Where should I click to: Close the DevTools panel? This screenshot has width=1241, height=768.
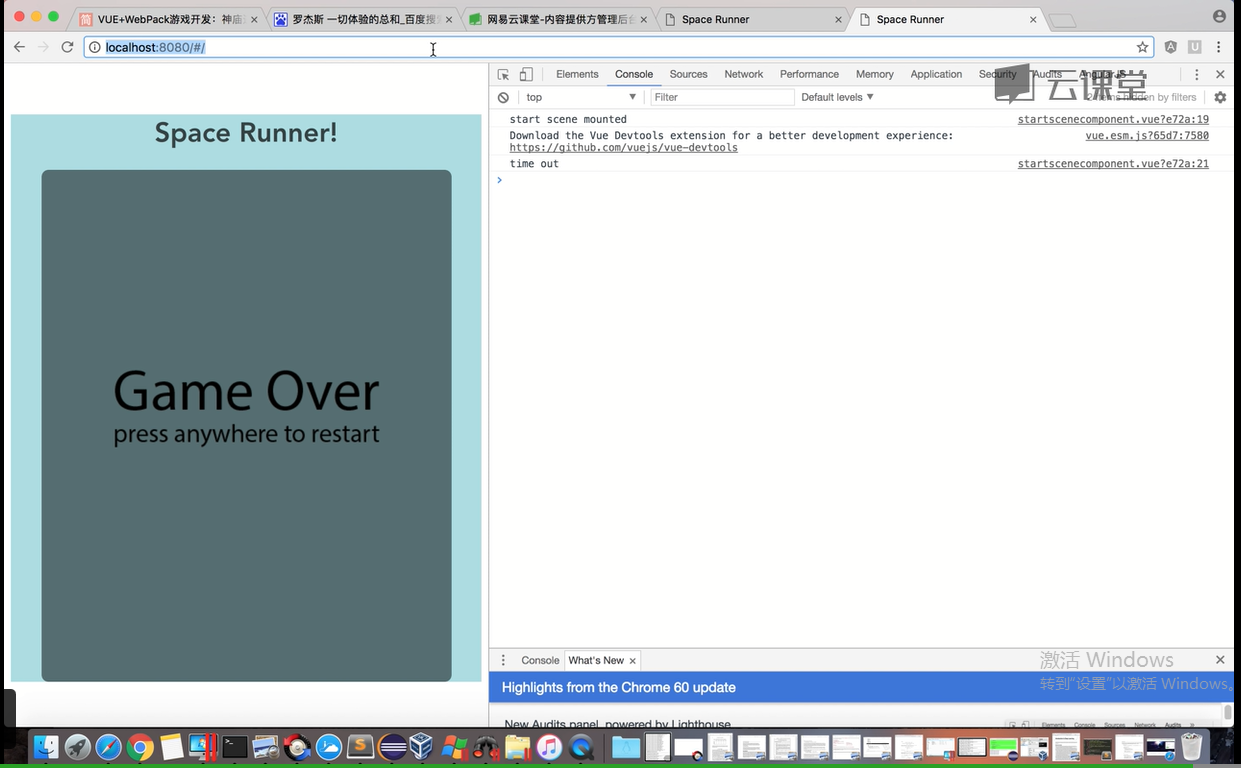coord(1220,74)
